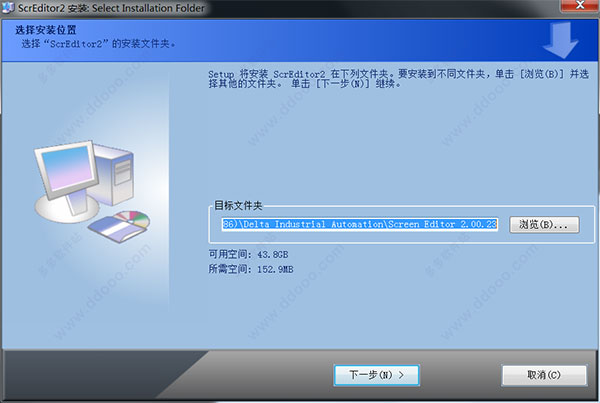Click the Select Installation Folder title bar text
Viewport: 600px width, 403px height.
tap(148, 8)
